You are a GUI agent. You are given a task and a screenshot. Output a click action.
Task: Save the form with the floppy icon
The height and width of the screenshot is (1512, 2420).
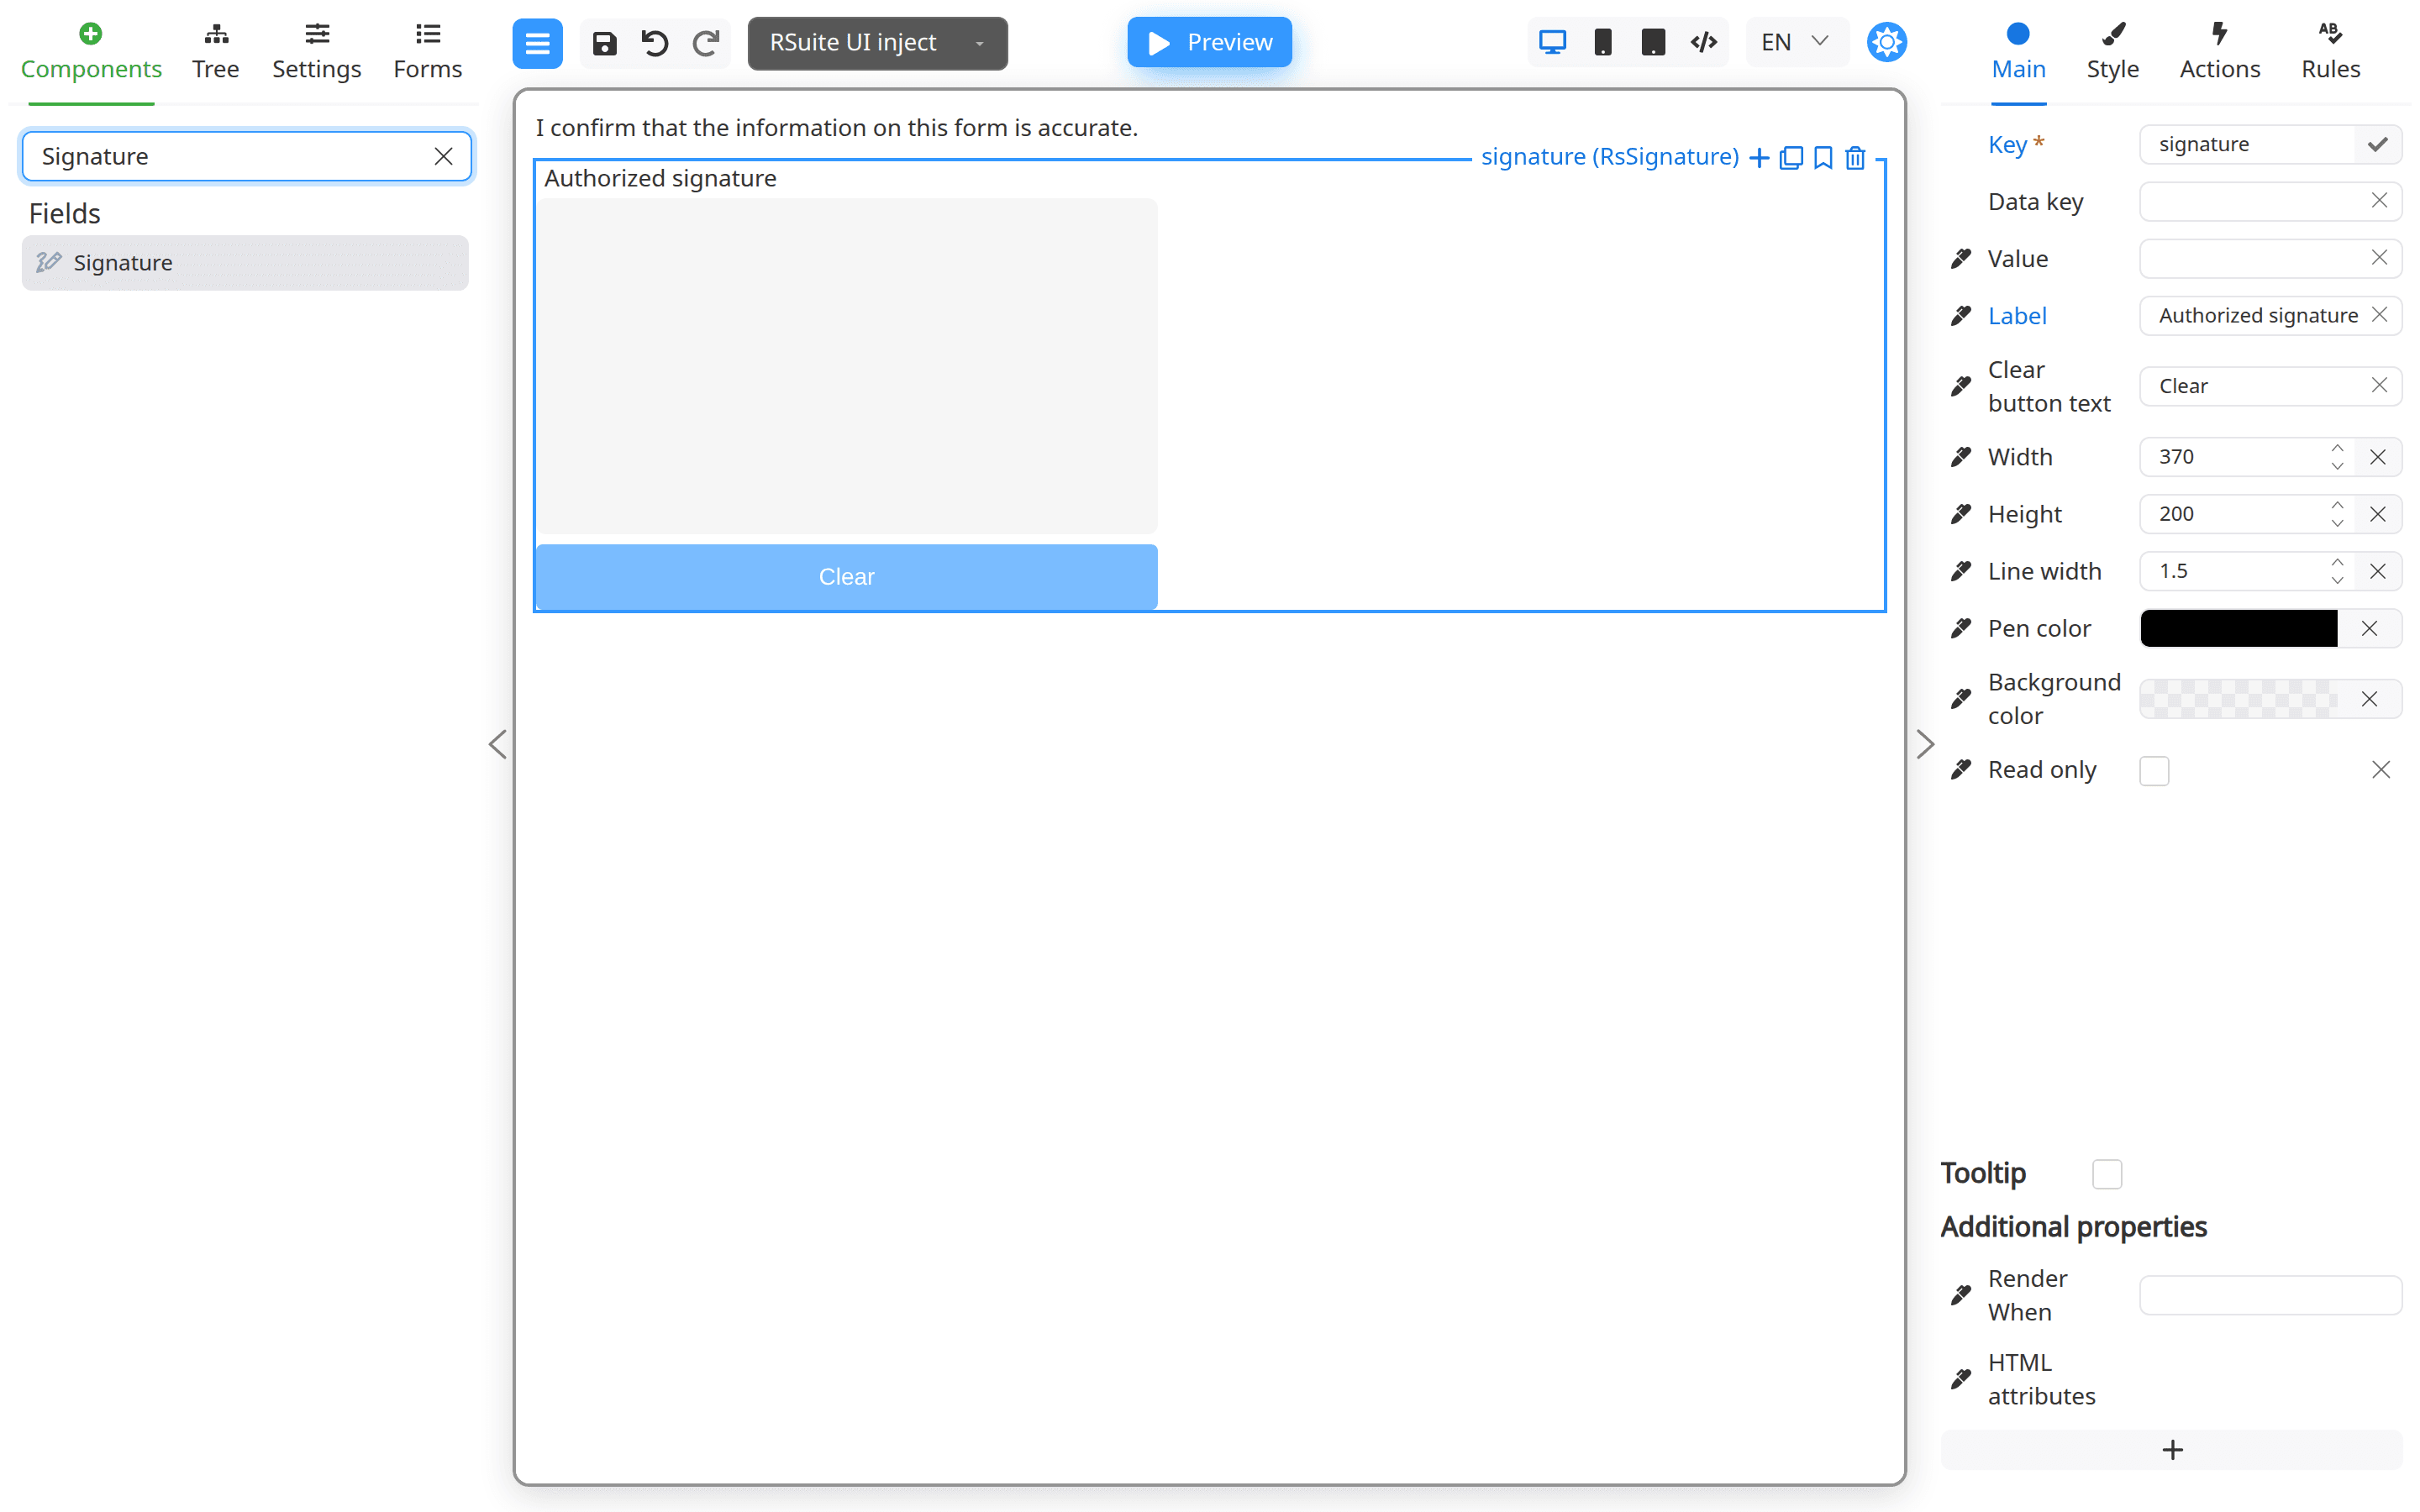(x=604, y=43)
